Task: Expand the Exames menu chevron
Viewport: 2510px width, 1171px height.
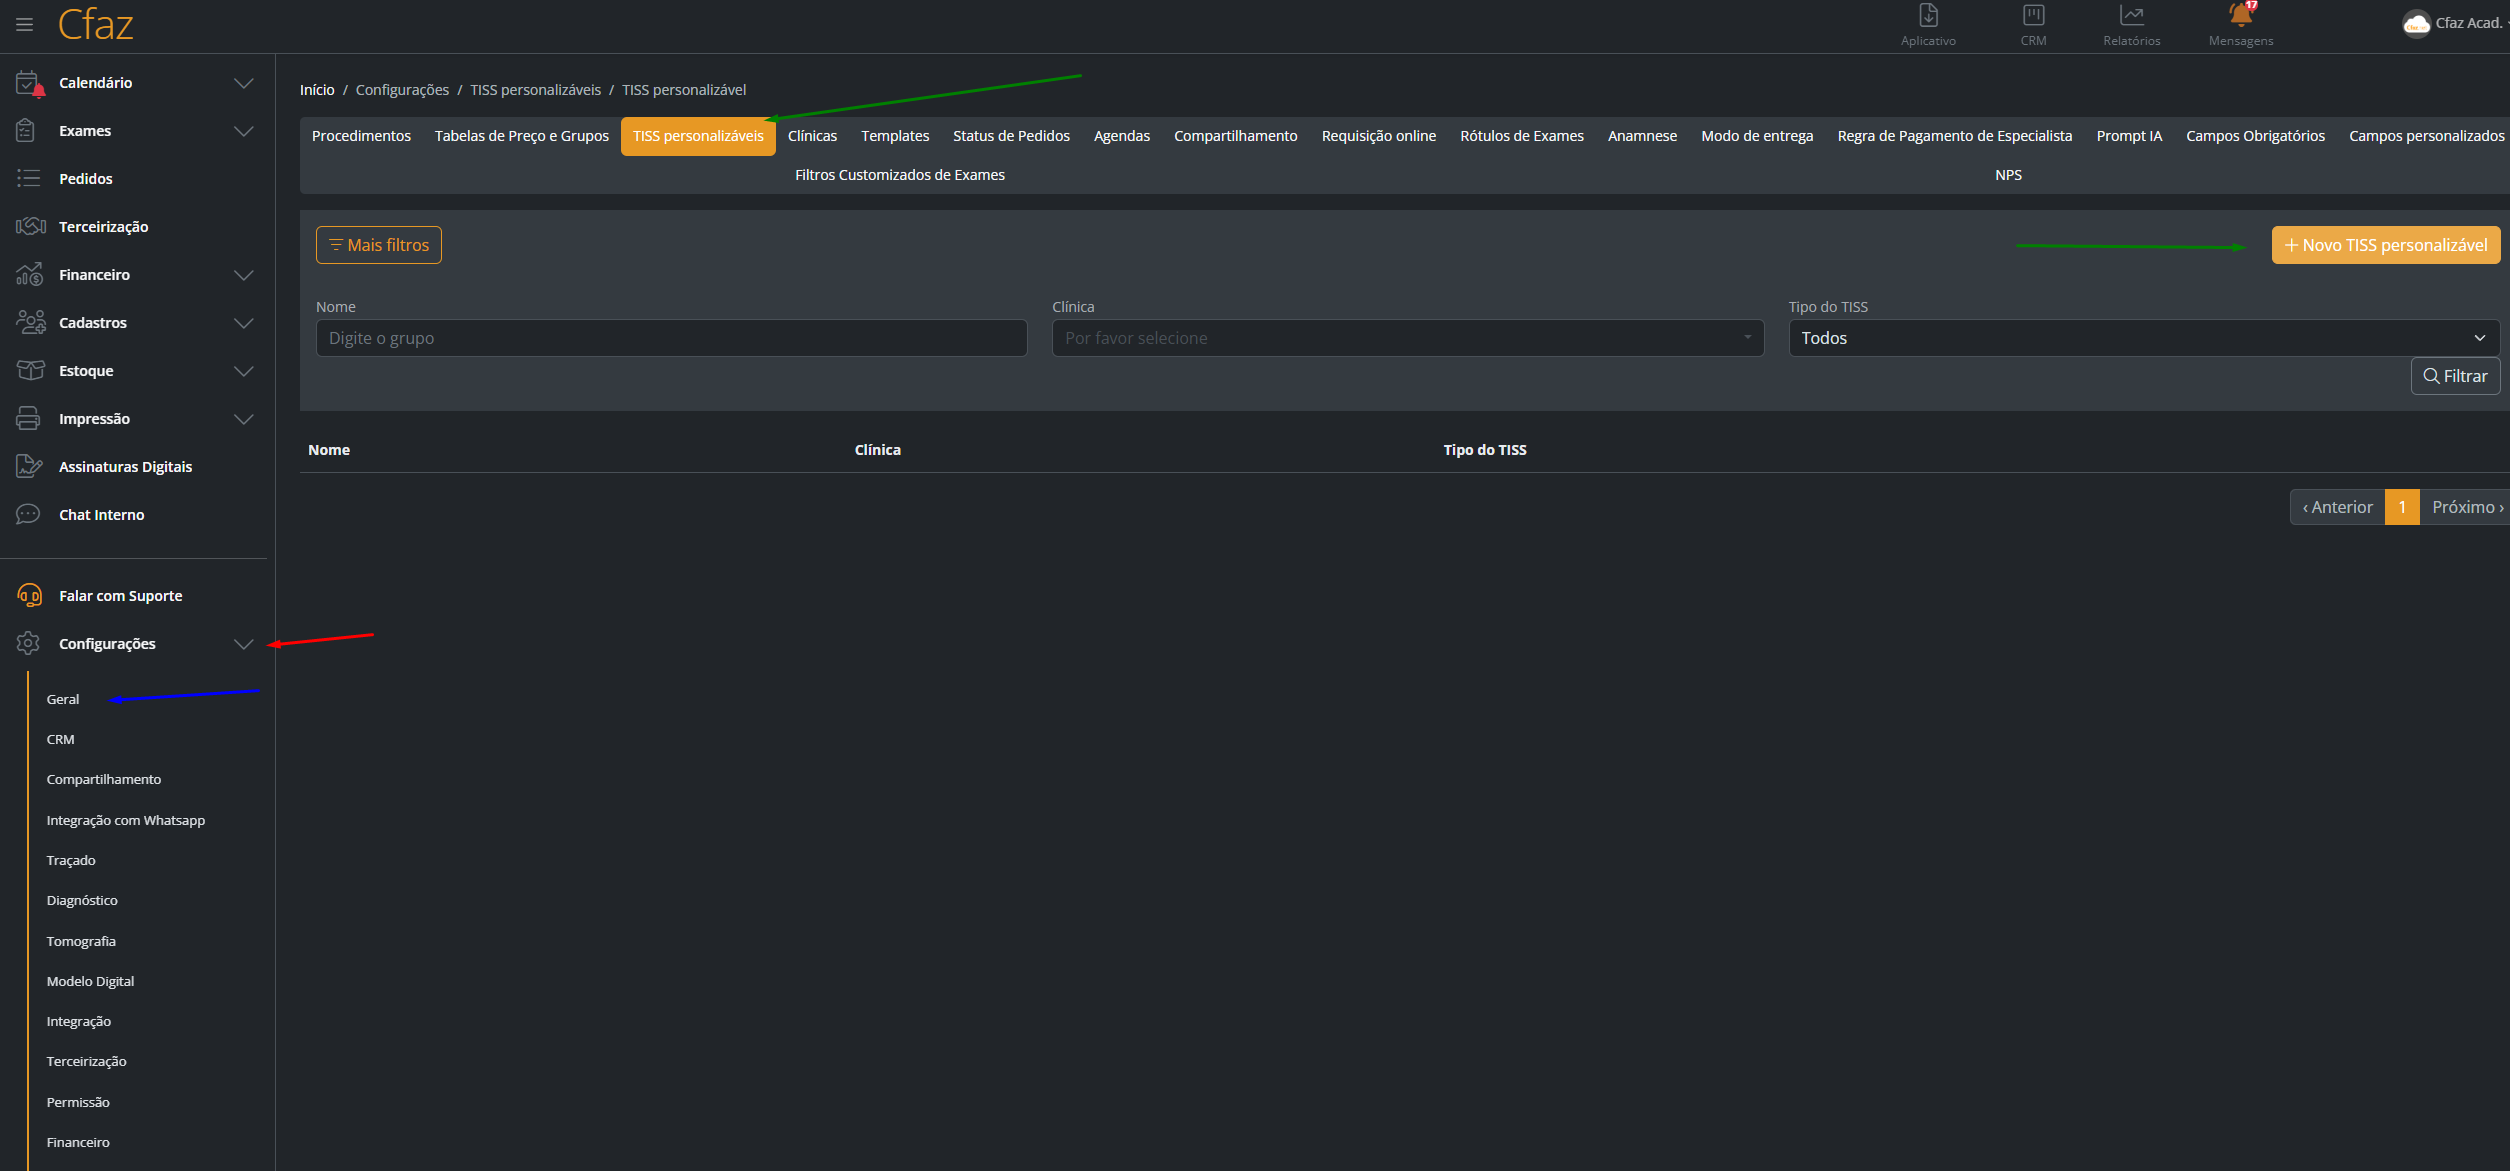Action: (243, 131)
